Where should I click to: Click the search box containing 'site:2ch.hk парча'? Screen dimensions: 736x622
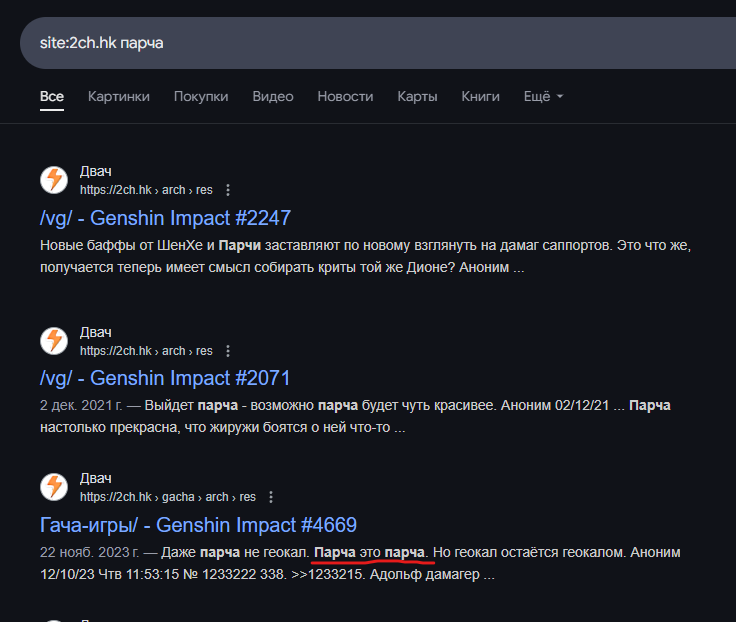coord(378,43)
